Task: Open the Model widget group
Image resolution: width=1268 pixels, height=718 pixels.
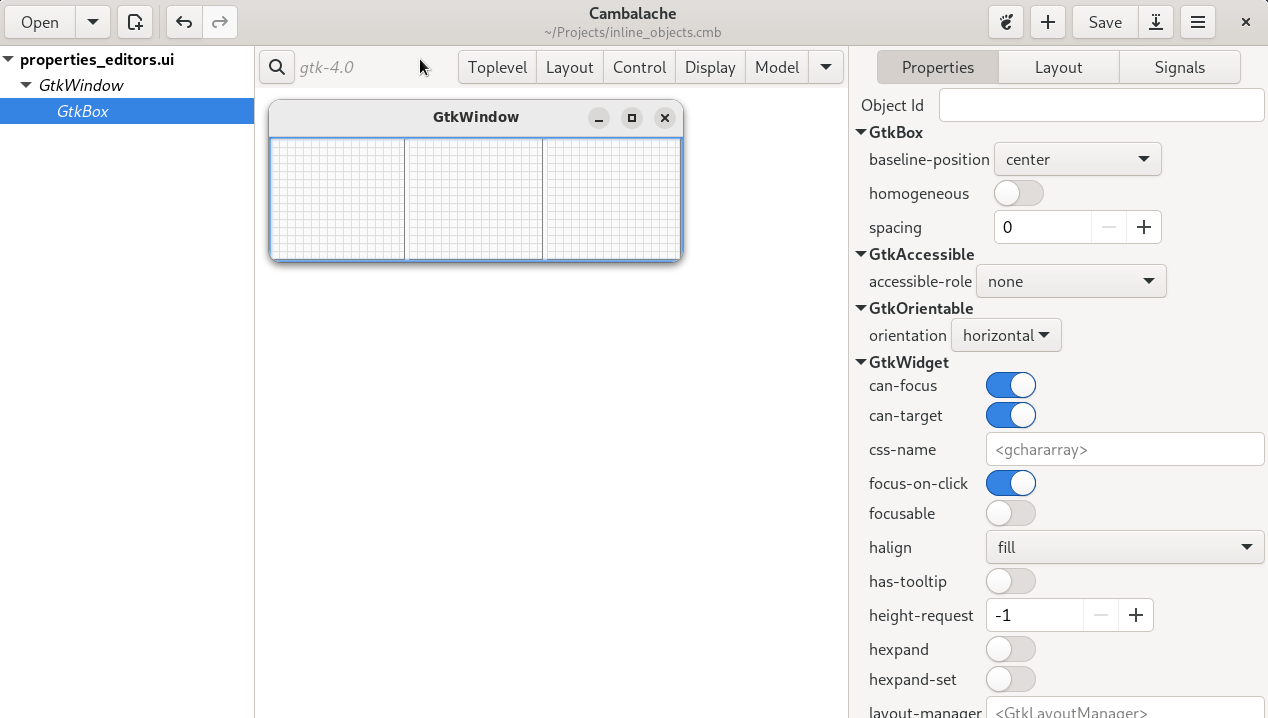Action: pyautogui.click(x=777, y=67)
